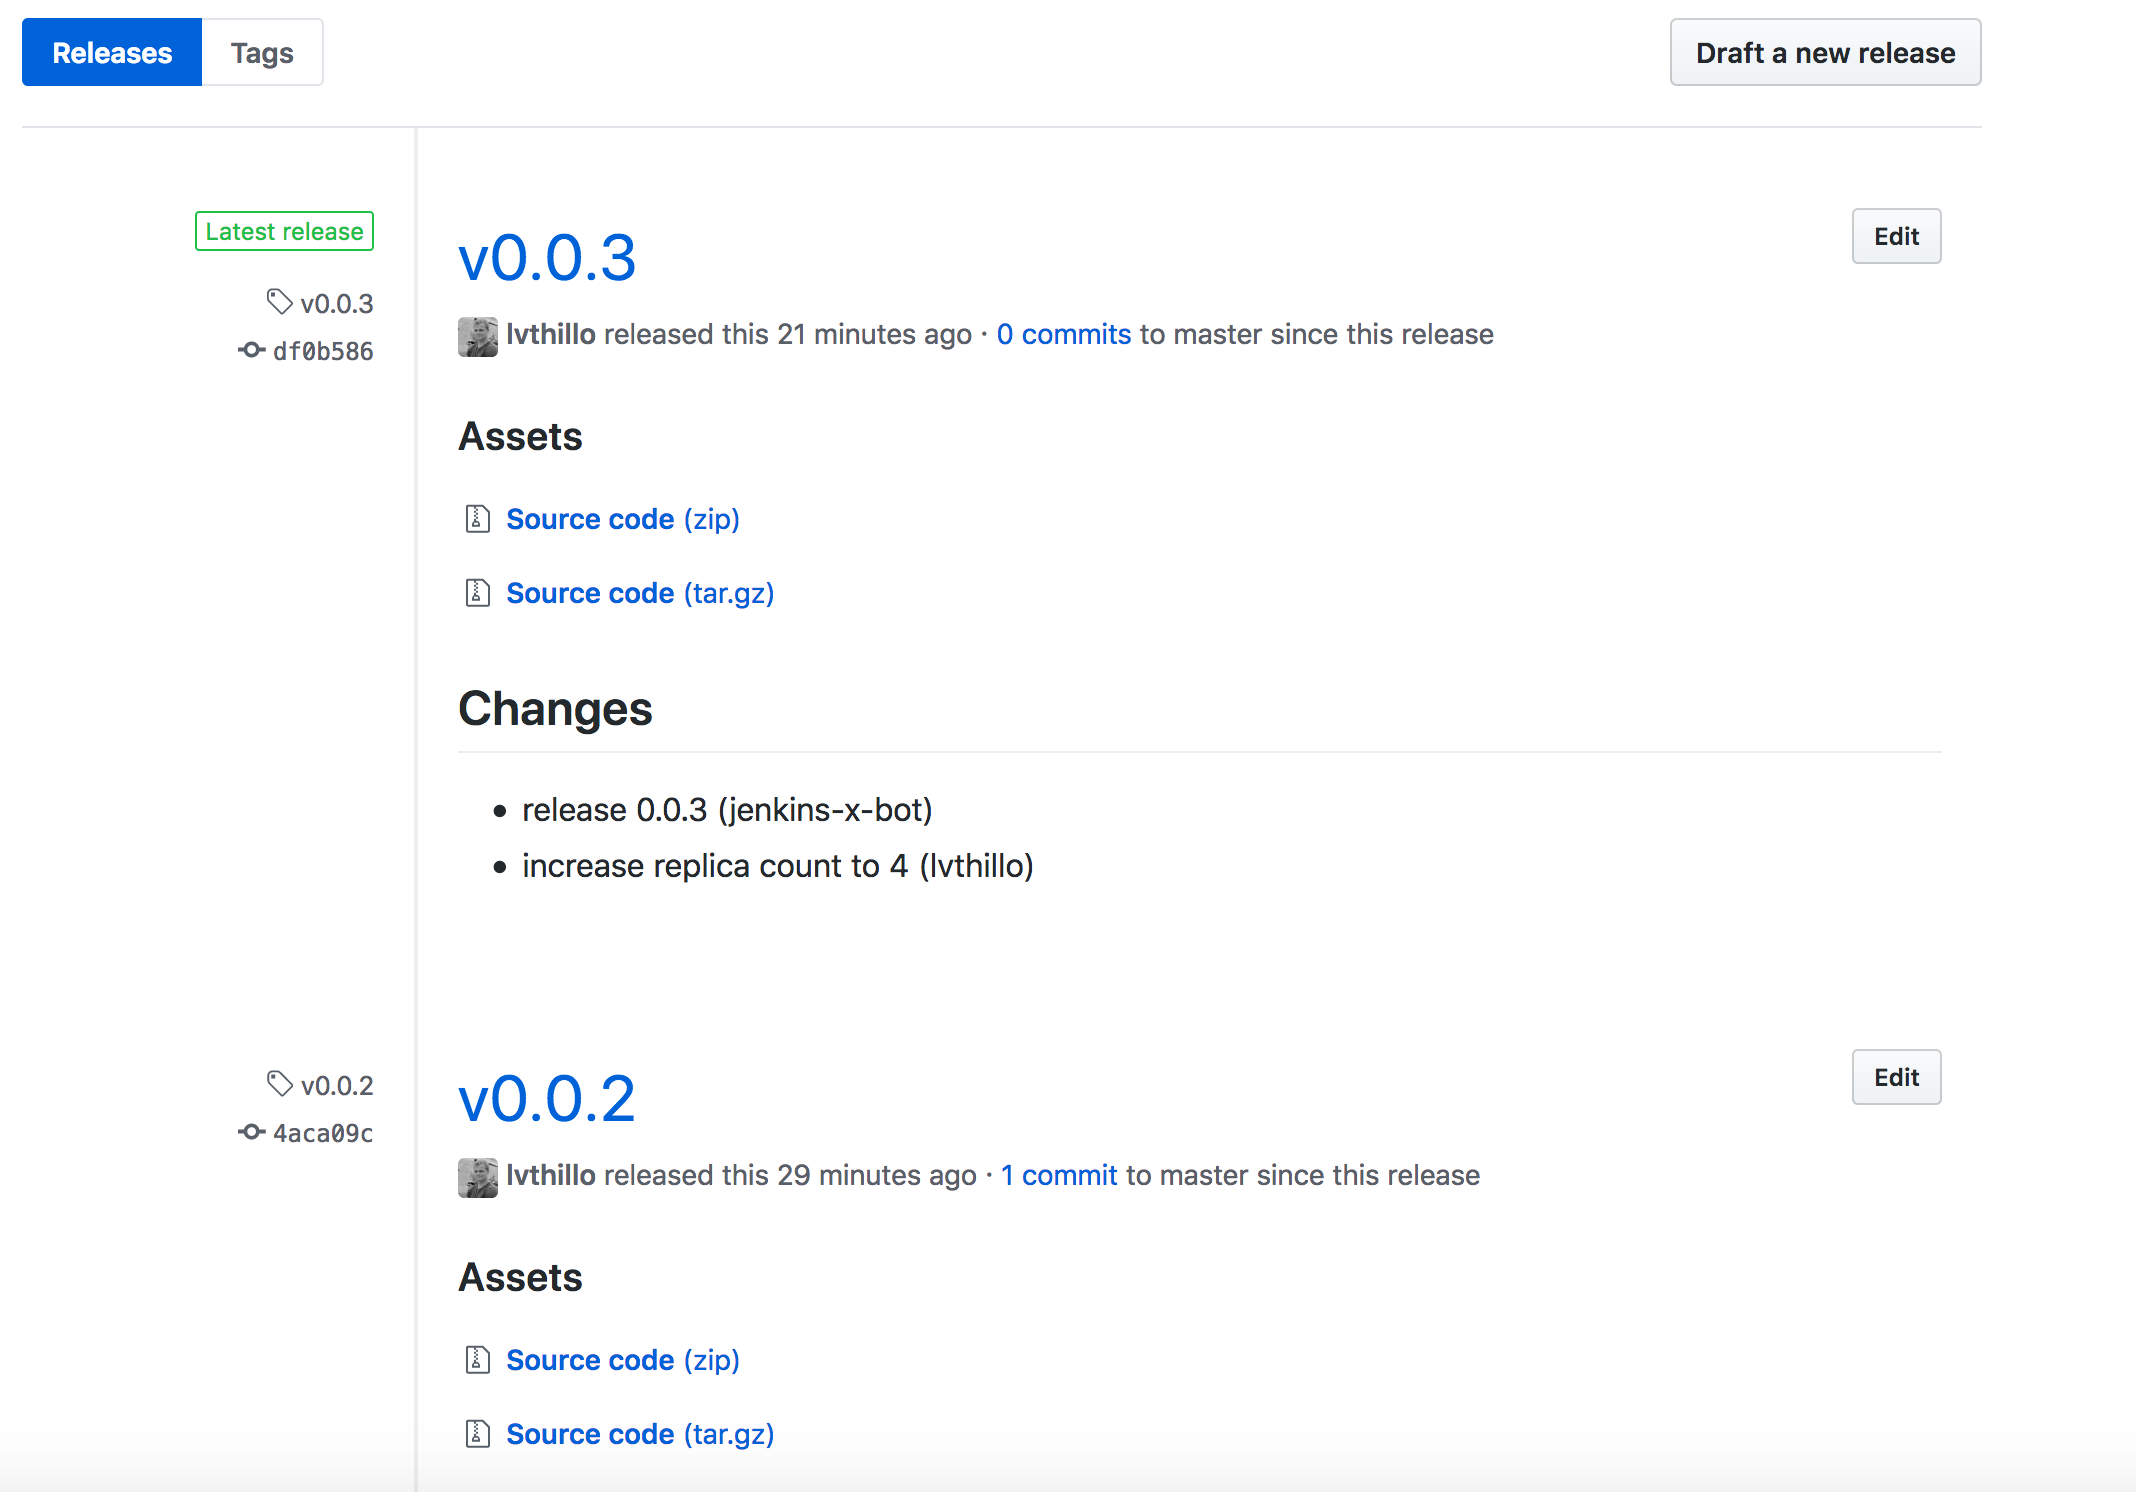Click the Latest release badge

click(284, 231)
